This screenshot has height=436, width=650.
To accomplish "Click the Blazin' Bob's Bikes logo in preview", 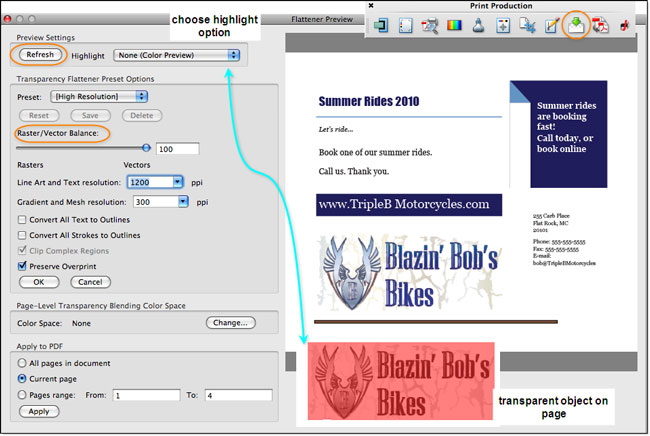I will coord(410,273).
